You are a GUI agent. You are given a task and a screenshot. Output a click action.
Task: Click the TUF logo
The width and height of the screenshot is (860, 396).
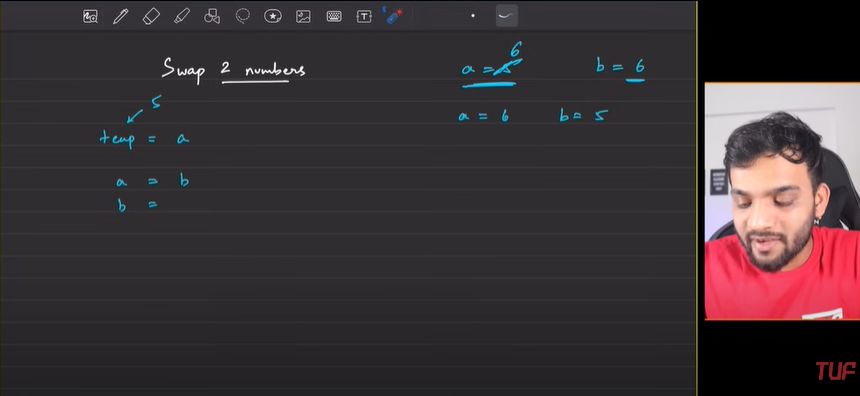pos(835,371)
